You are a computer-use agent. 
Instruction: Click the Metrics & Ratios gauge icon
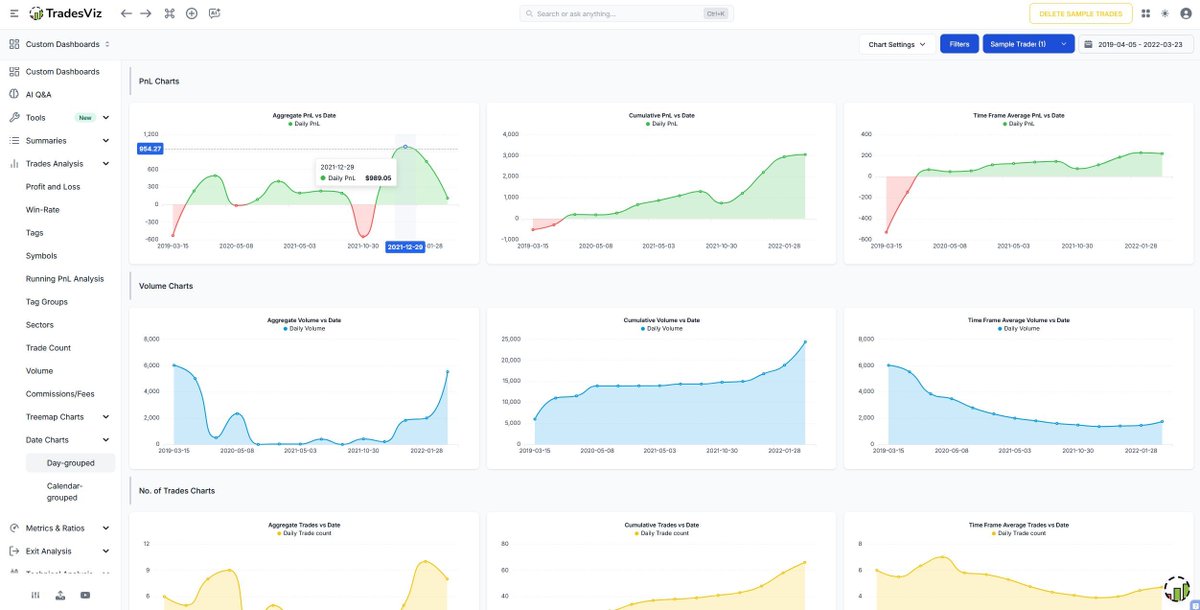[x=14, y=528]
